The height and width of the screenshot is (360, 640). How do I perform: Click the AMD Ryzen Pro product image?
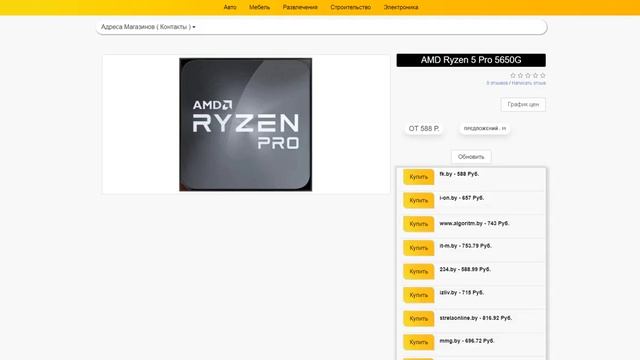tap(246, 124)
